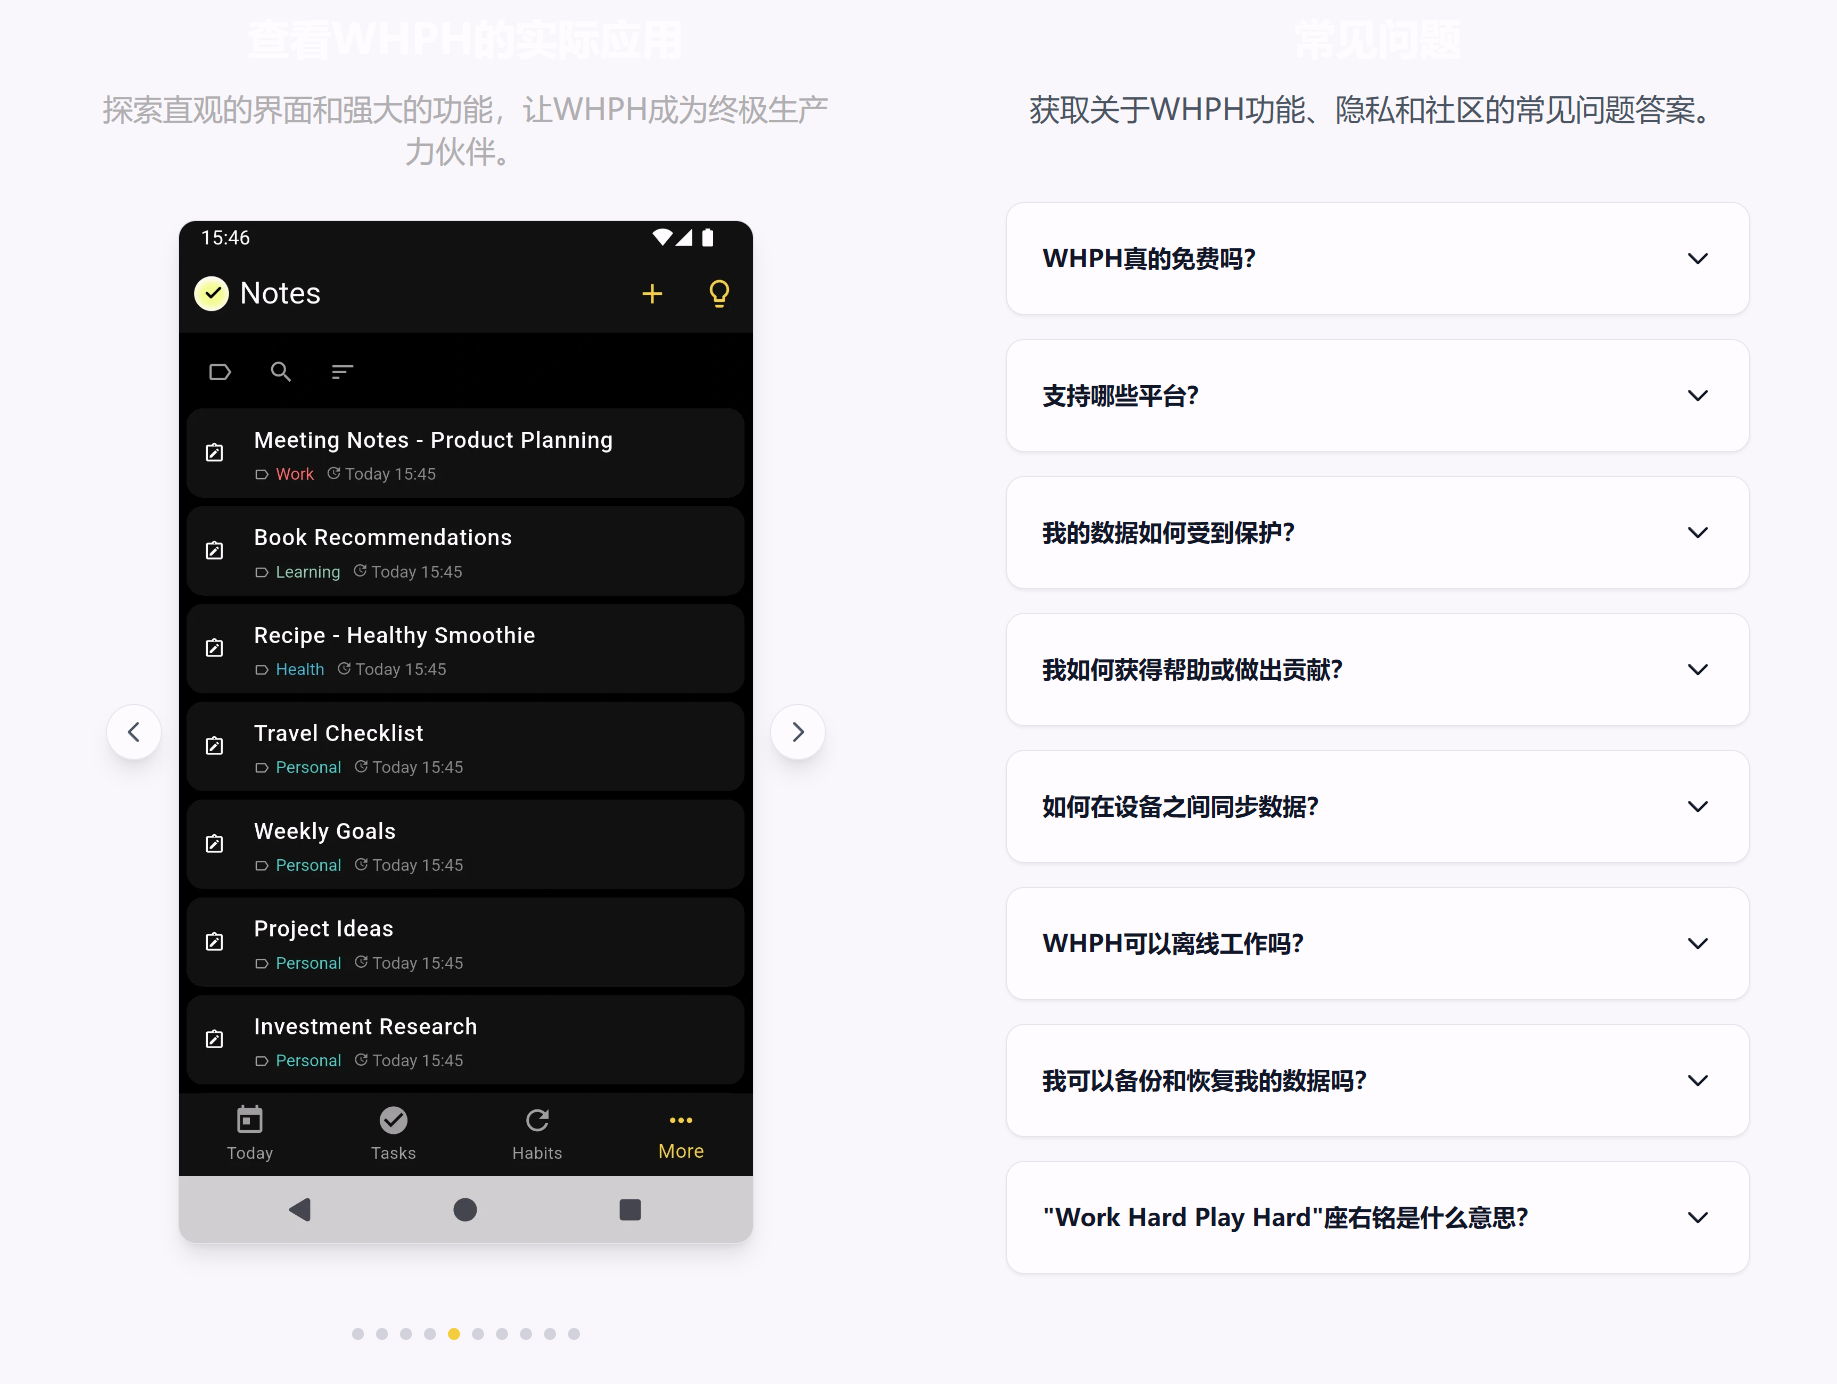Open the Travel Checklist note
1837x1384 pixels.
click(465, 747)
